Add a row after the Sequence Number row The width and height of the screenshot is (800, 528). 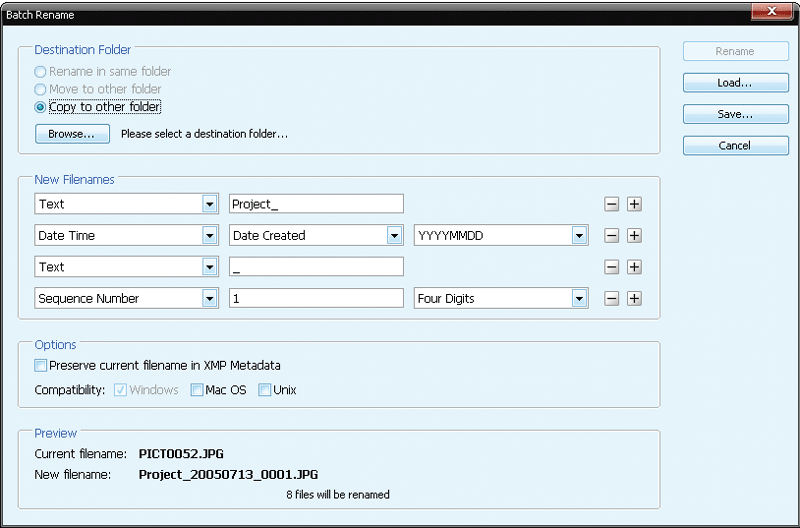pyautogui.click(x=633, y=299)
